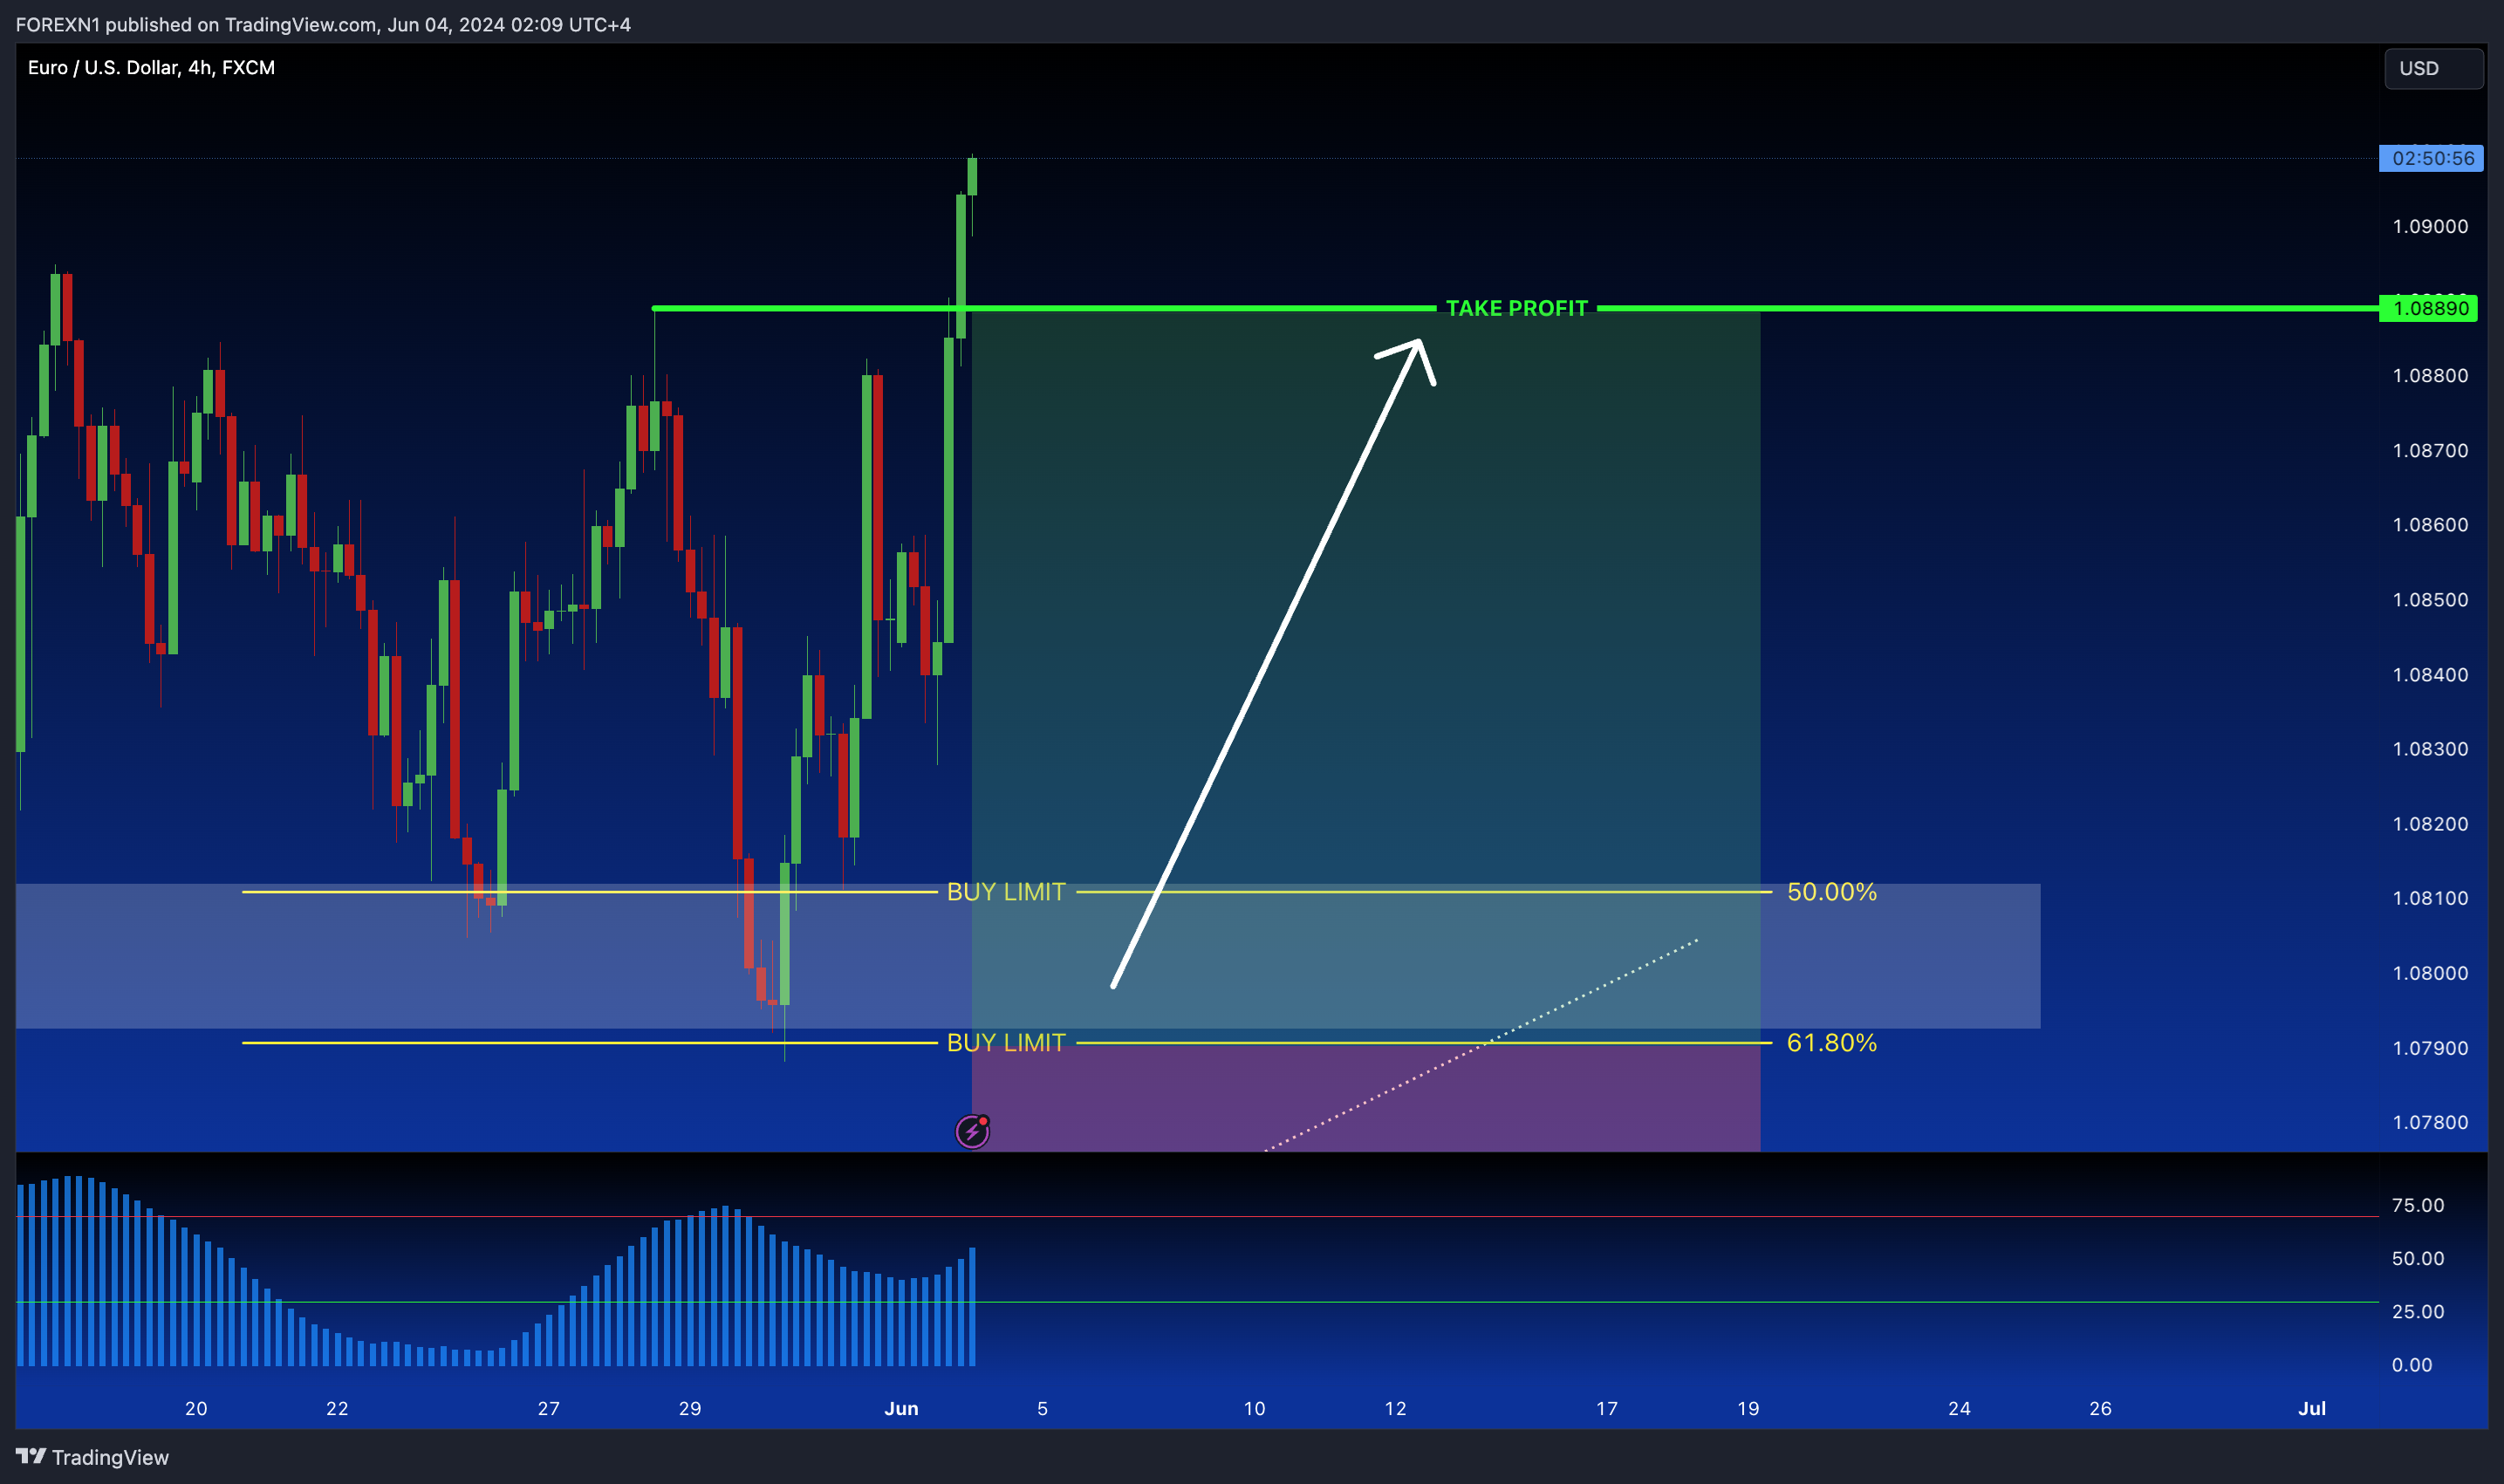Click the 5 date label on time axis
This screenshot has height=1484, width=2504.
1042,1408
